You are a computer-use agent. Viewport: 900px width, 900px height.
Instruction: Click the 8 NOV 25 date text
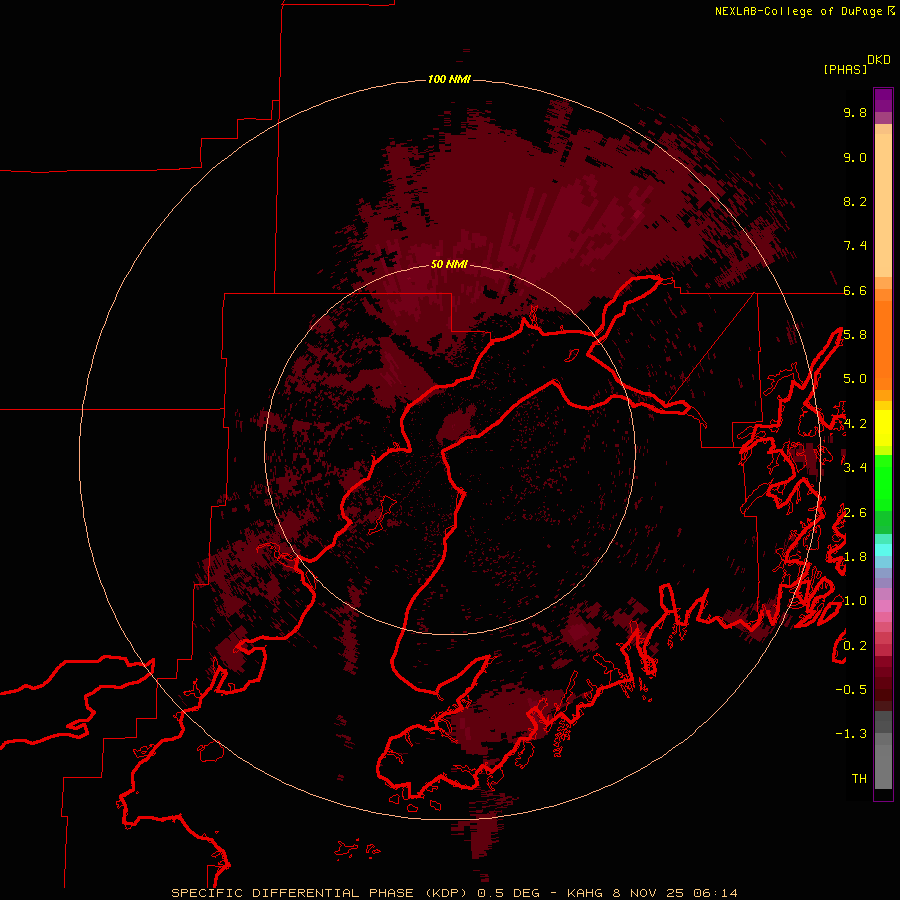click(648, 893)
